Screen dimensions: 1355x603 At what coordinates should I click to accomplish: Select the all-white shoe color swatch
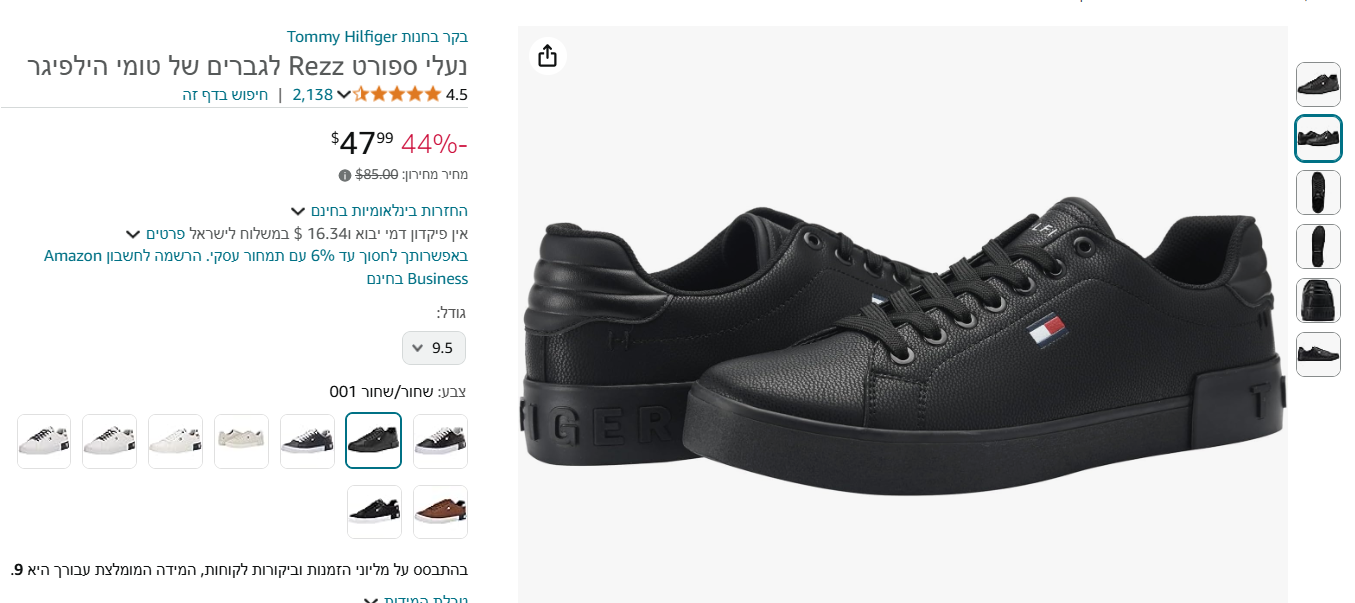pyautogui.click(x=175, y=441)
